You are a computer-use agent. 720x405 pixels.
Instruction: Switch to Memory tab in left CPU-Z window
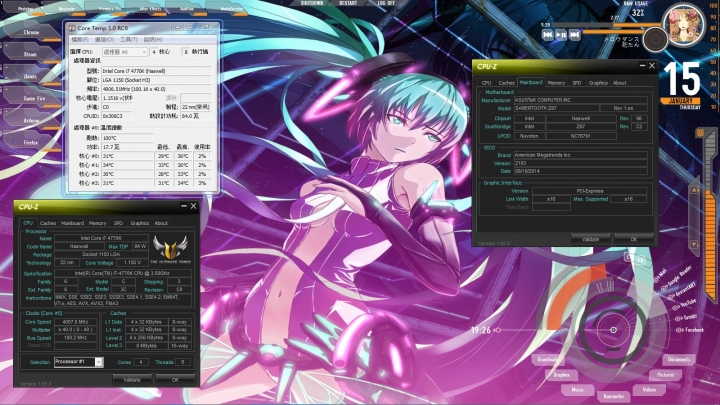coord(97,223)
